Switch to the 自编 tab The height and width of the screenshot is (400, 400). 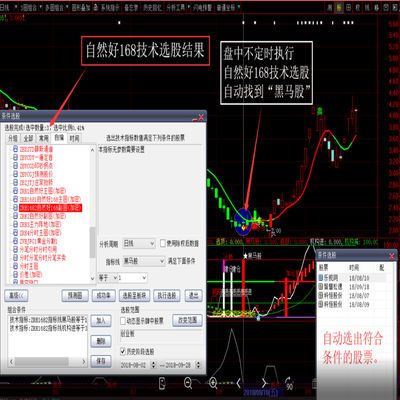59,138
